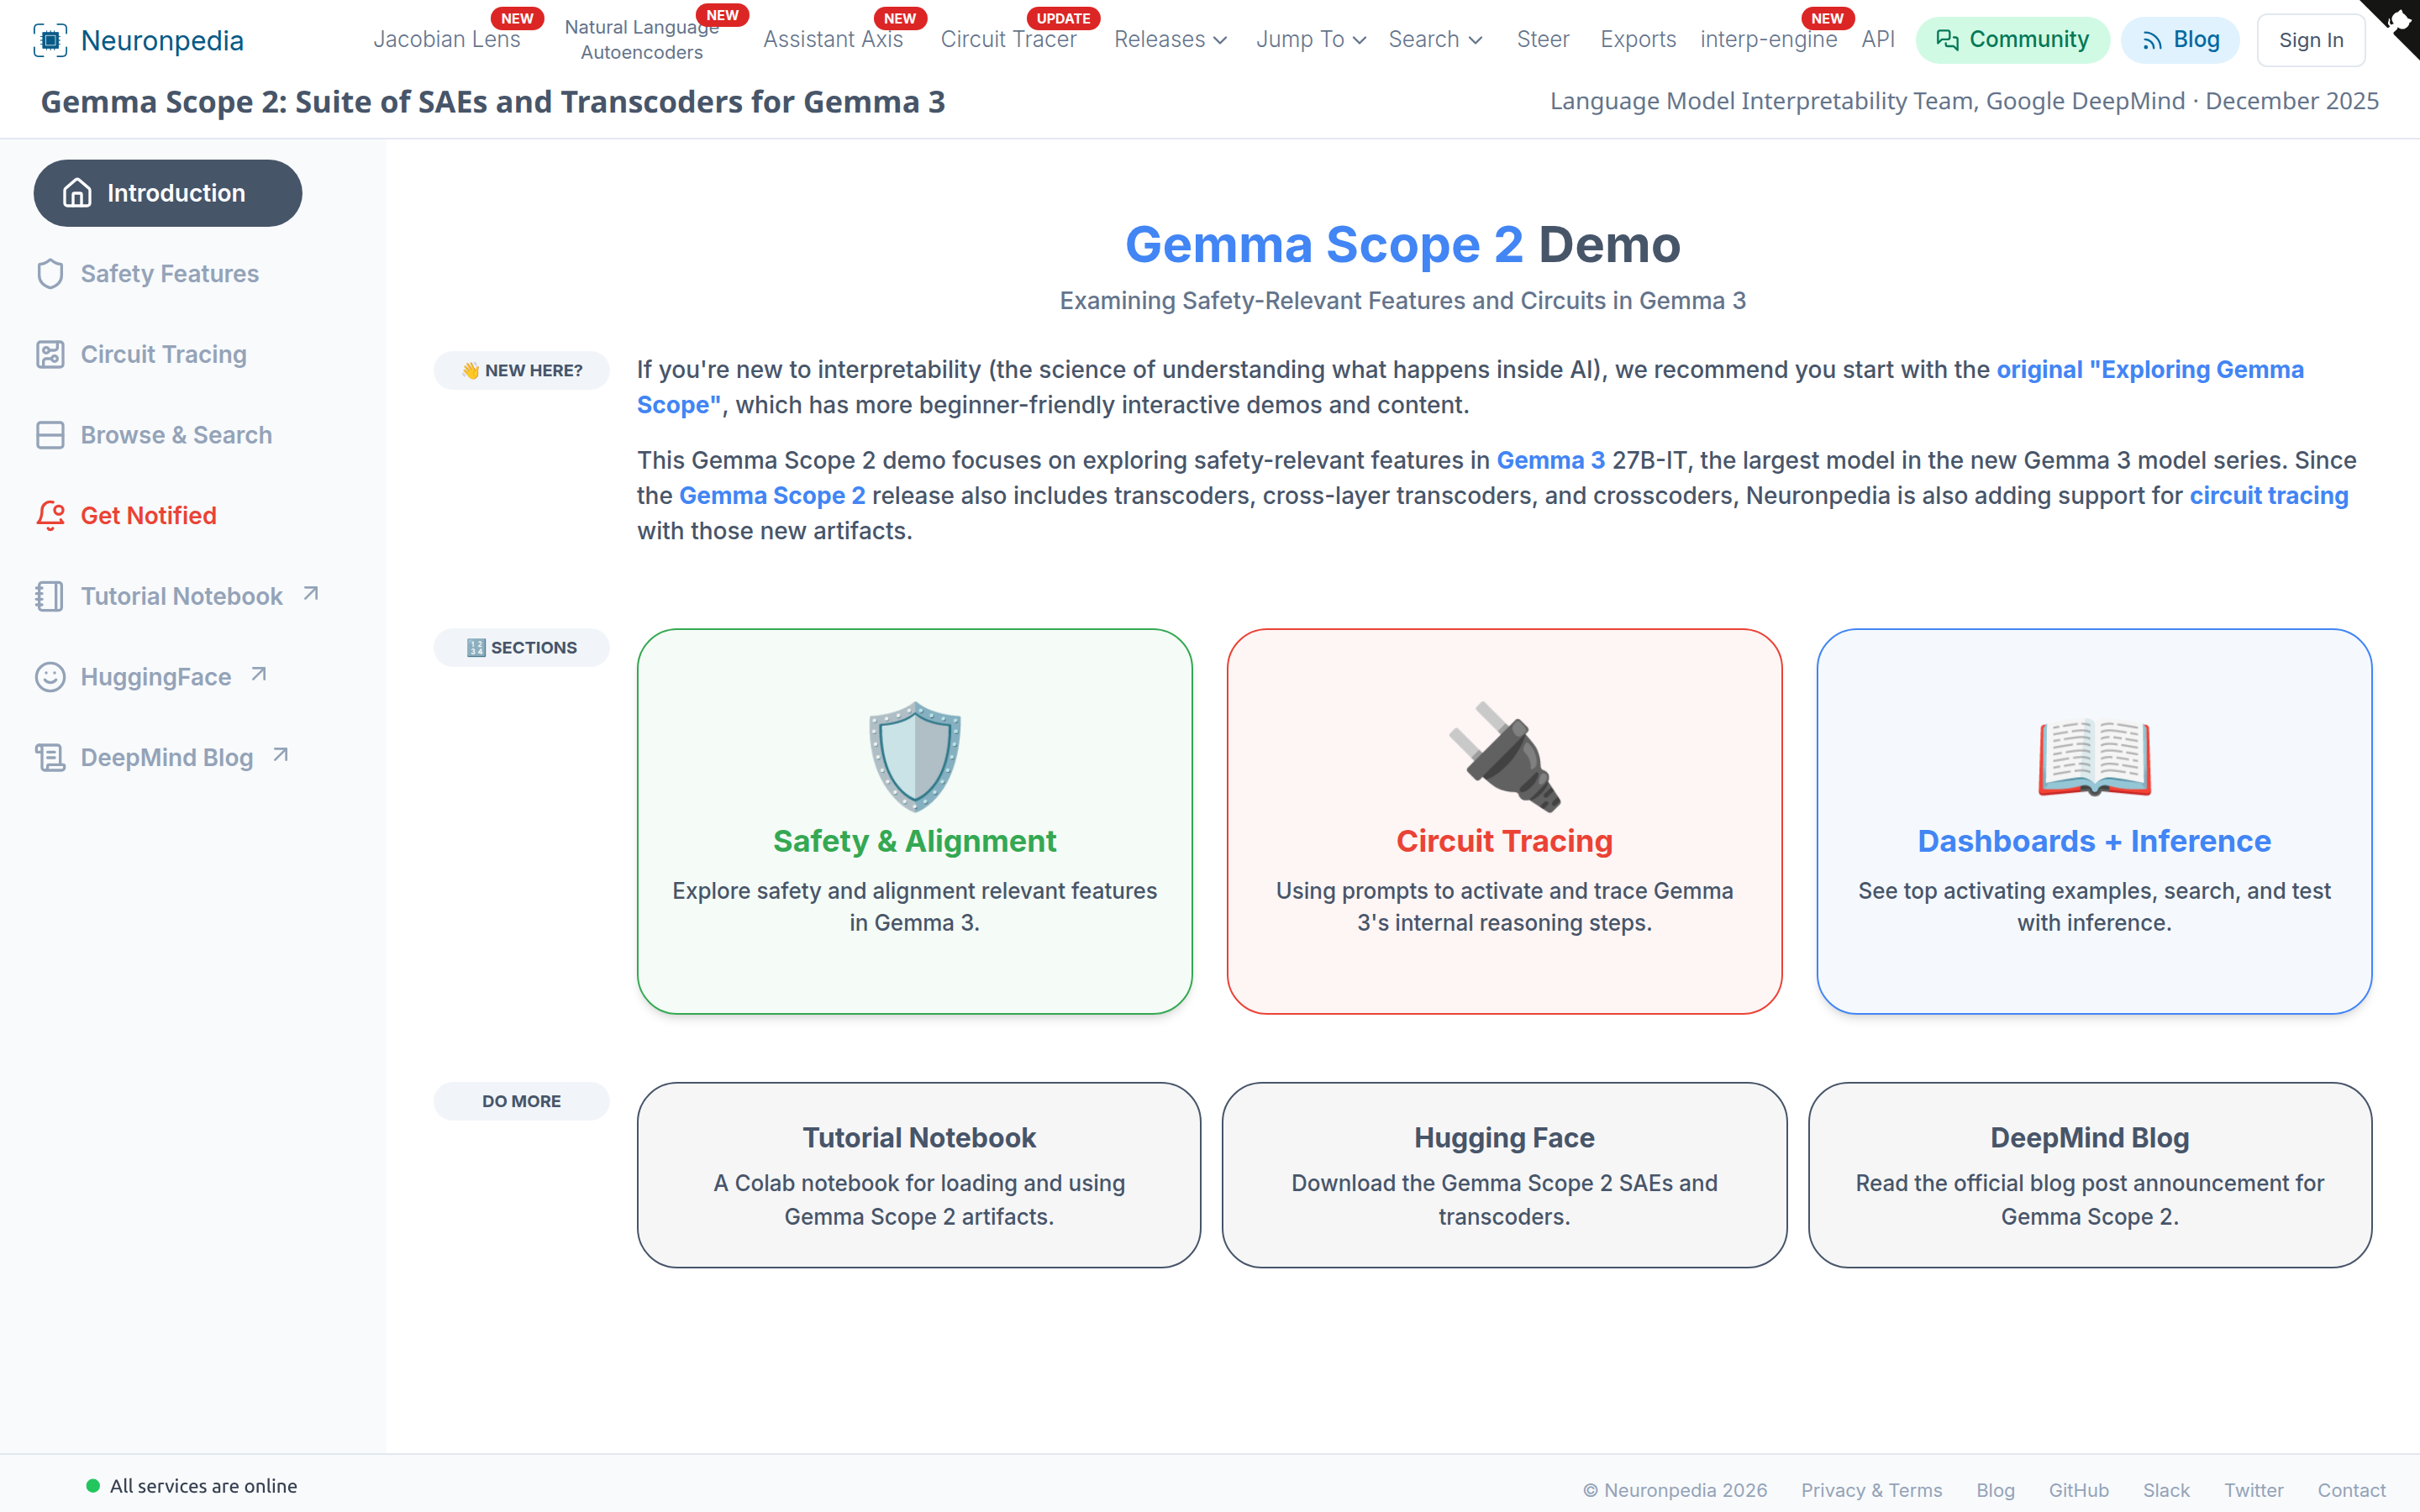Click the Slack footer link
This screenshot has height=1512, width=2420.
pos(2166,1490)
